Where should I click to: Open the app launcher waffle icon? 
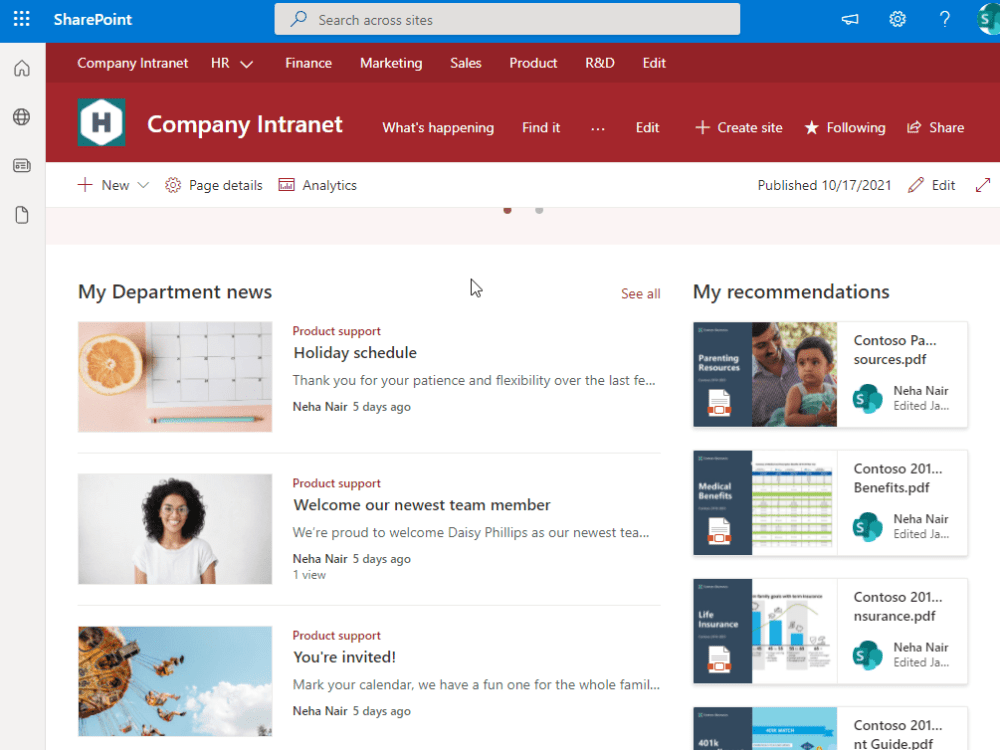(22, 19)
